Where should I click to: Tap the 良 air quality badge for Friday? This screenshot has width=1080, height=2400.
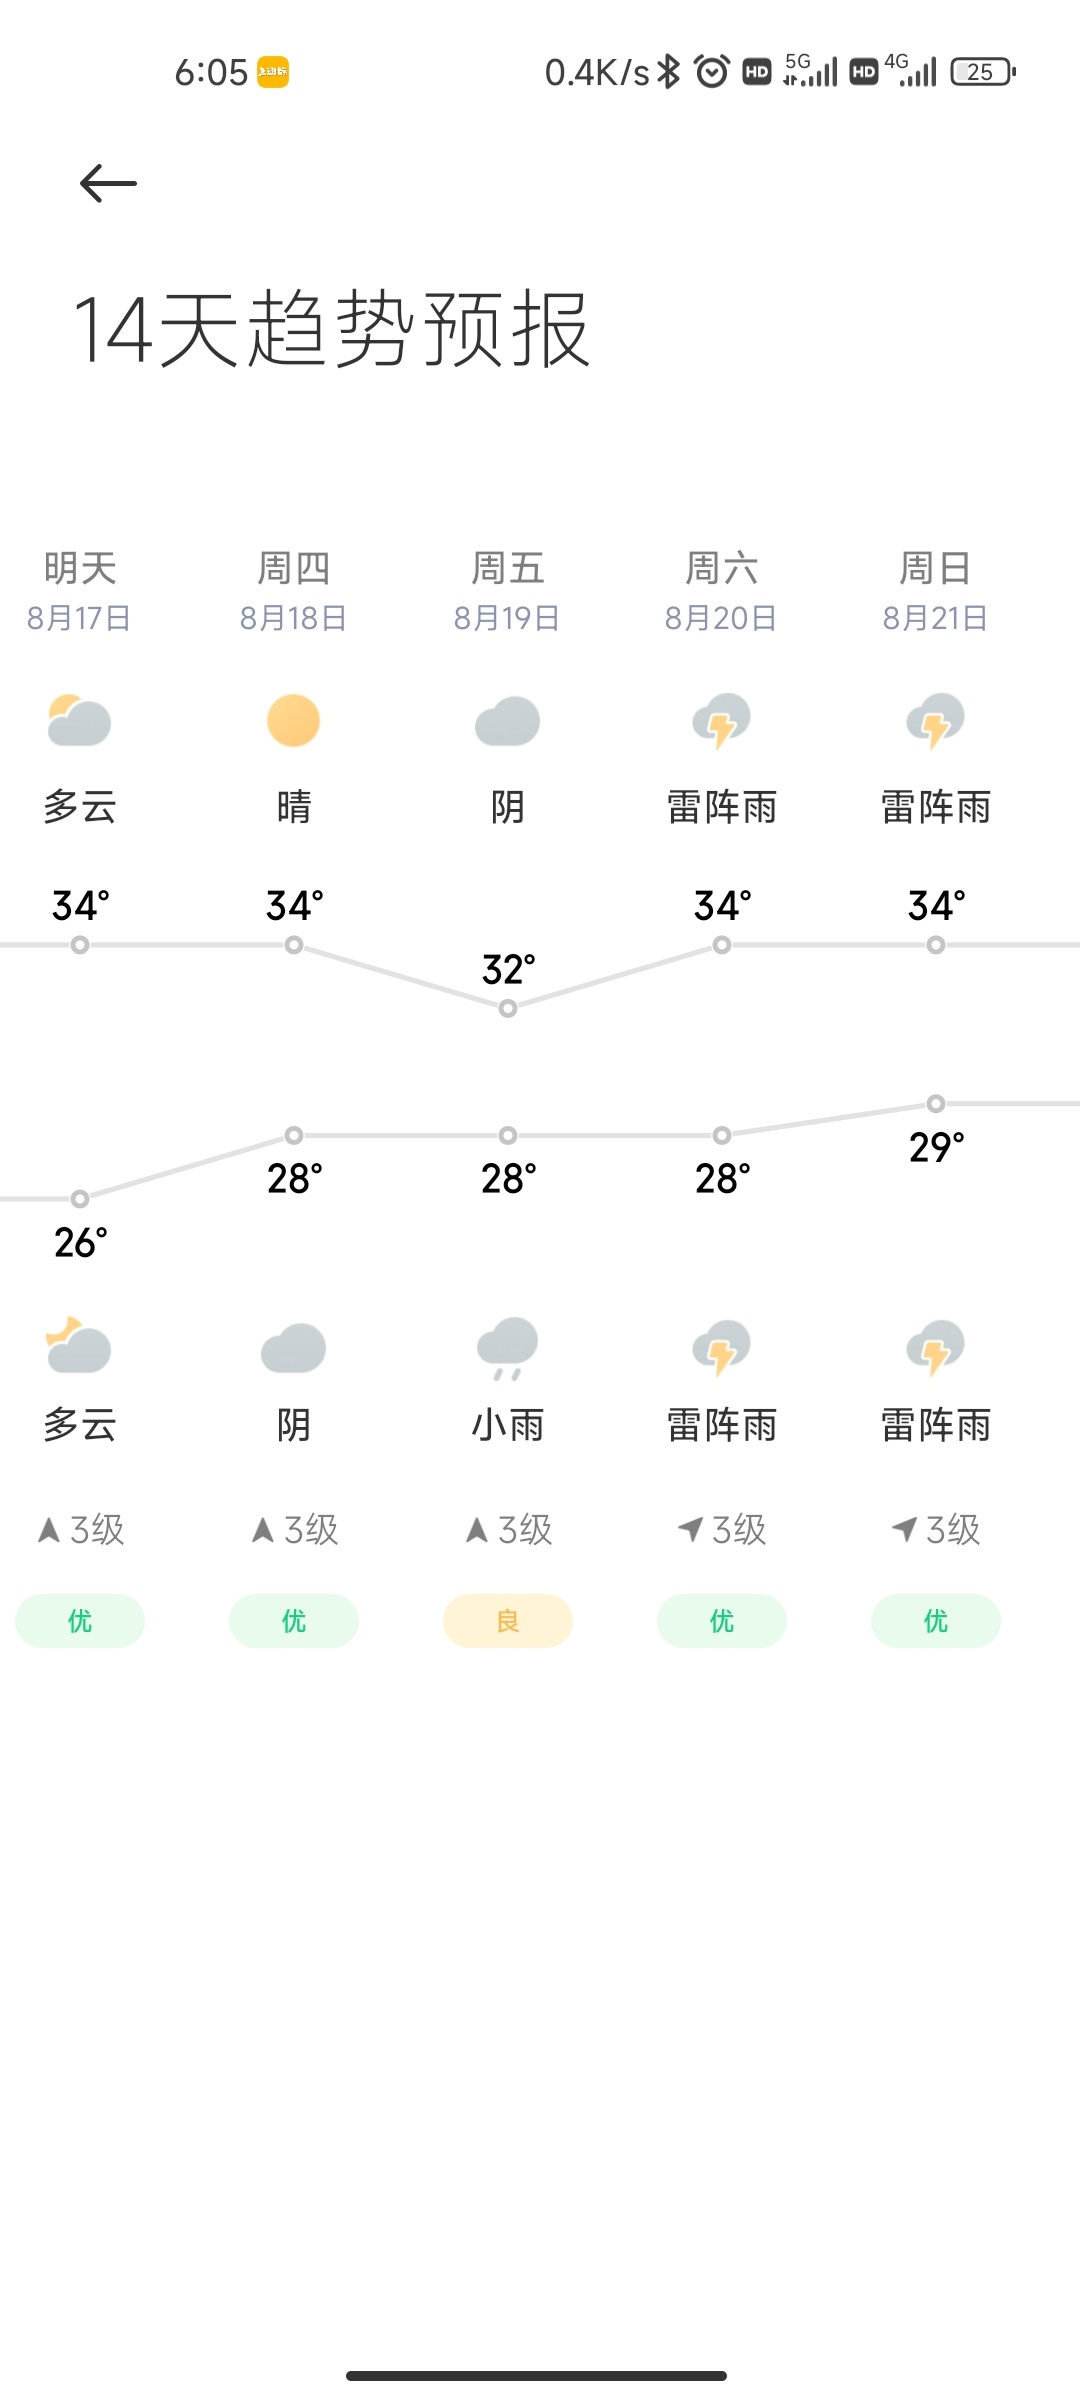point(507,1621)
